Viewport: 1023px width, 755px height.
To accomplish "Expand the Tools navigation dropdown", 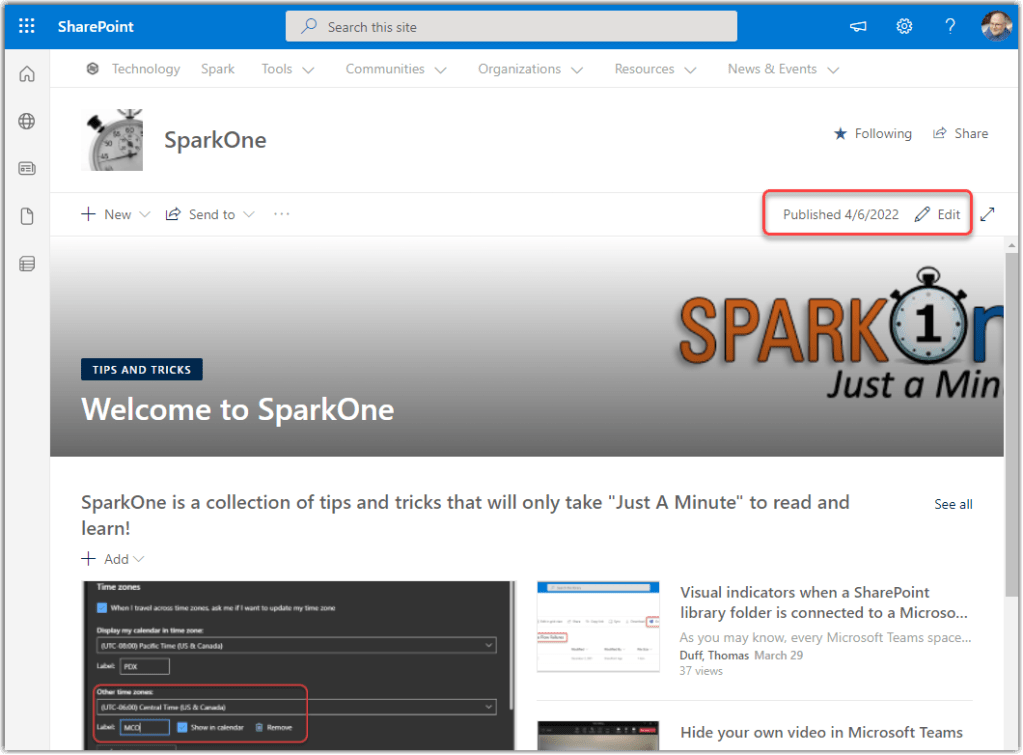I will (x=287, y=69).
